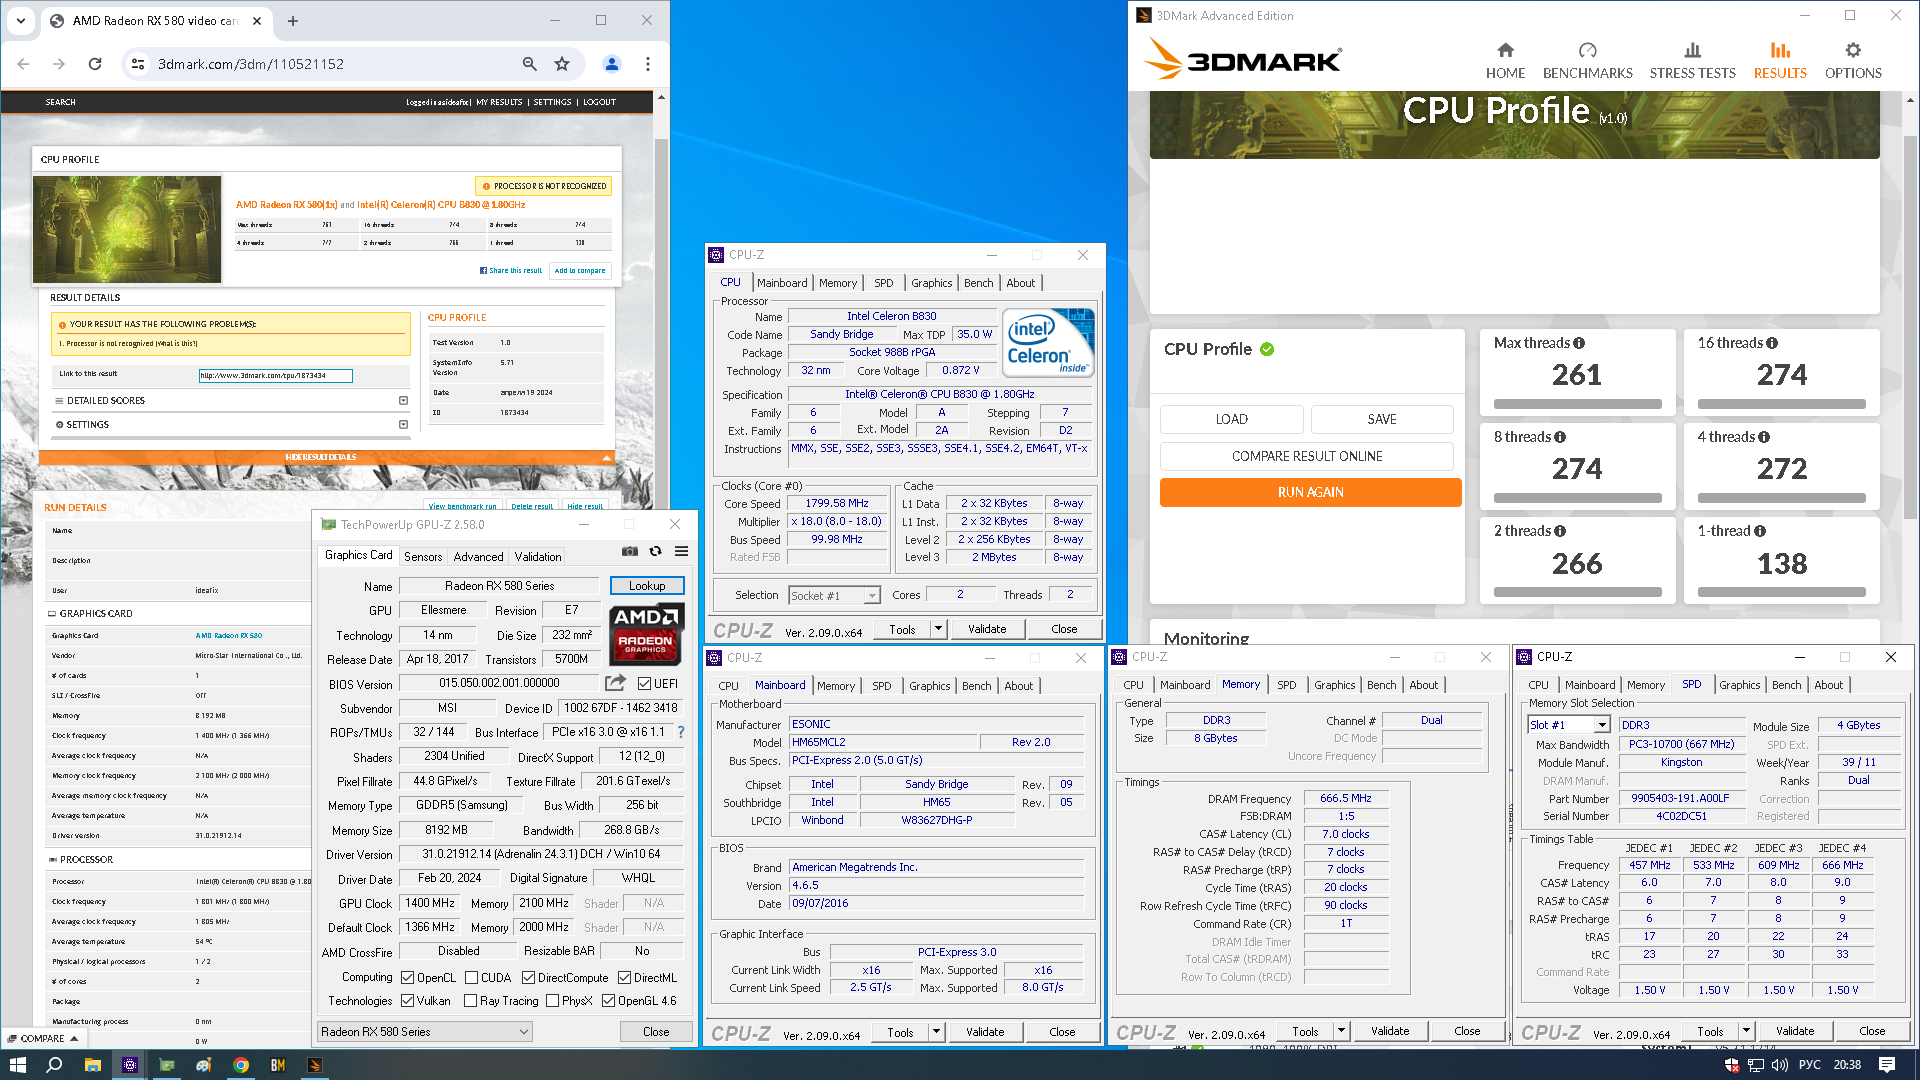Switch to the Advanced tab in GPU-Z
1920x1080 pixels.
pyautogui.click(x=478, y=557)
